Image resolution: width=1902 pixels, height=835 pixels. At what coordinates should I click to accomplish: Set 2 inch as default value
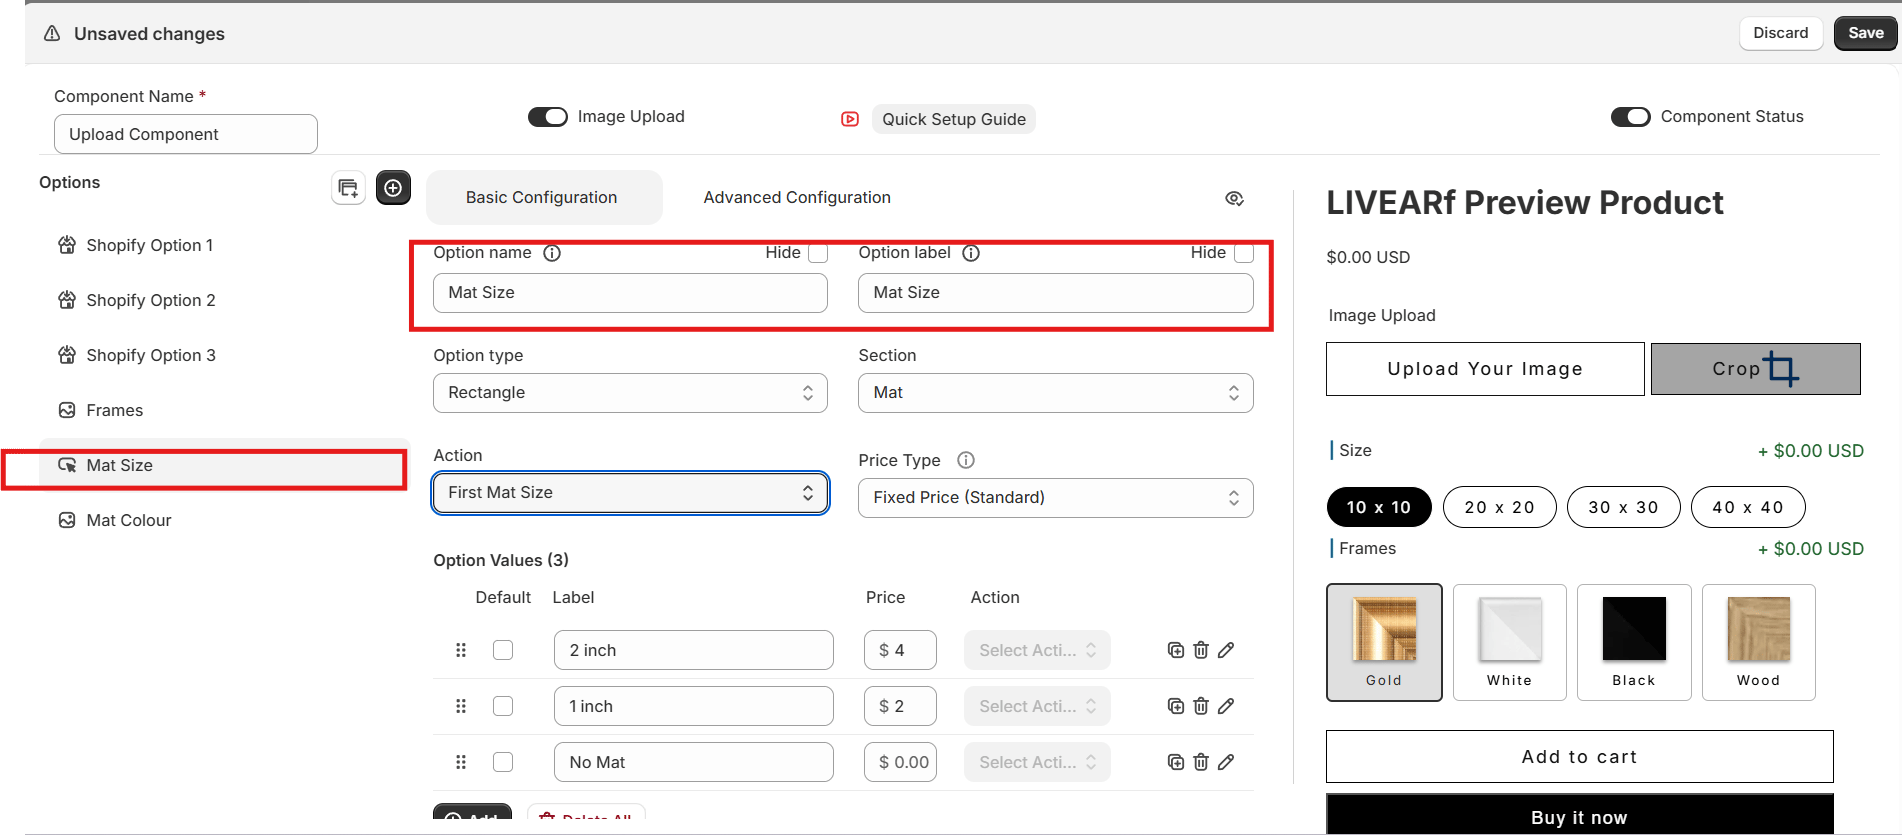[503, 650]
